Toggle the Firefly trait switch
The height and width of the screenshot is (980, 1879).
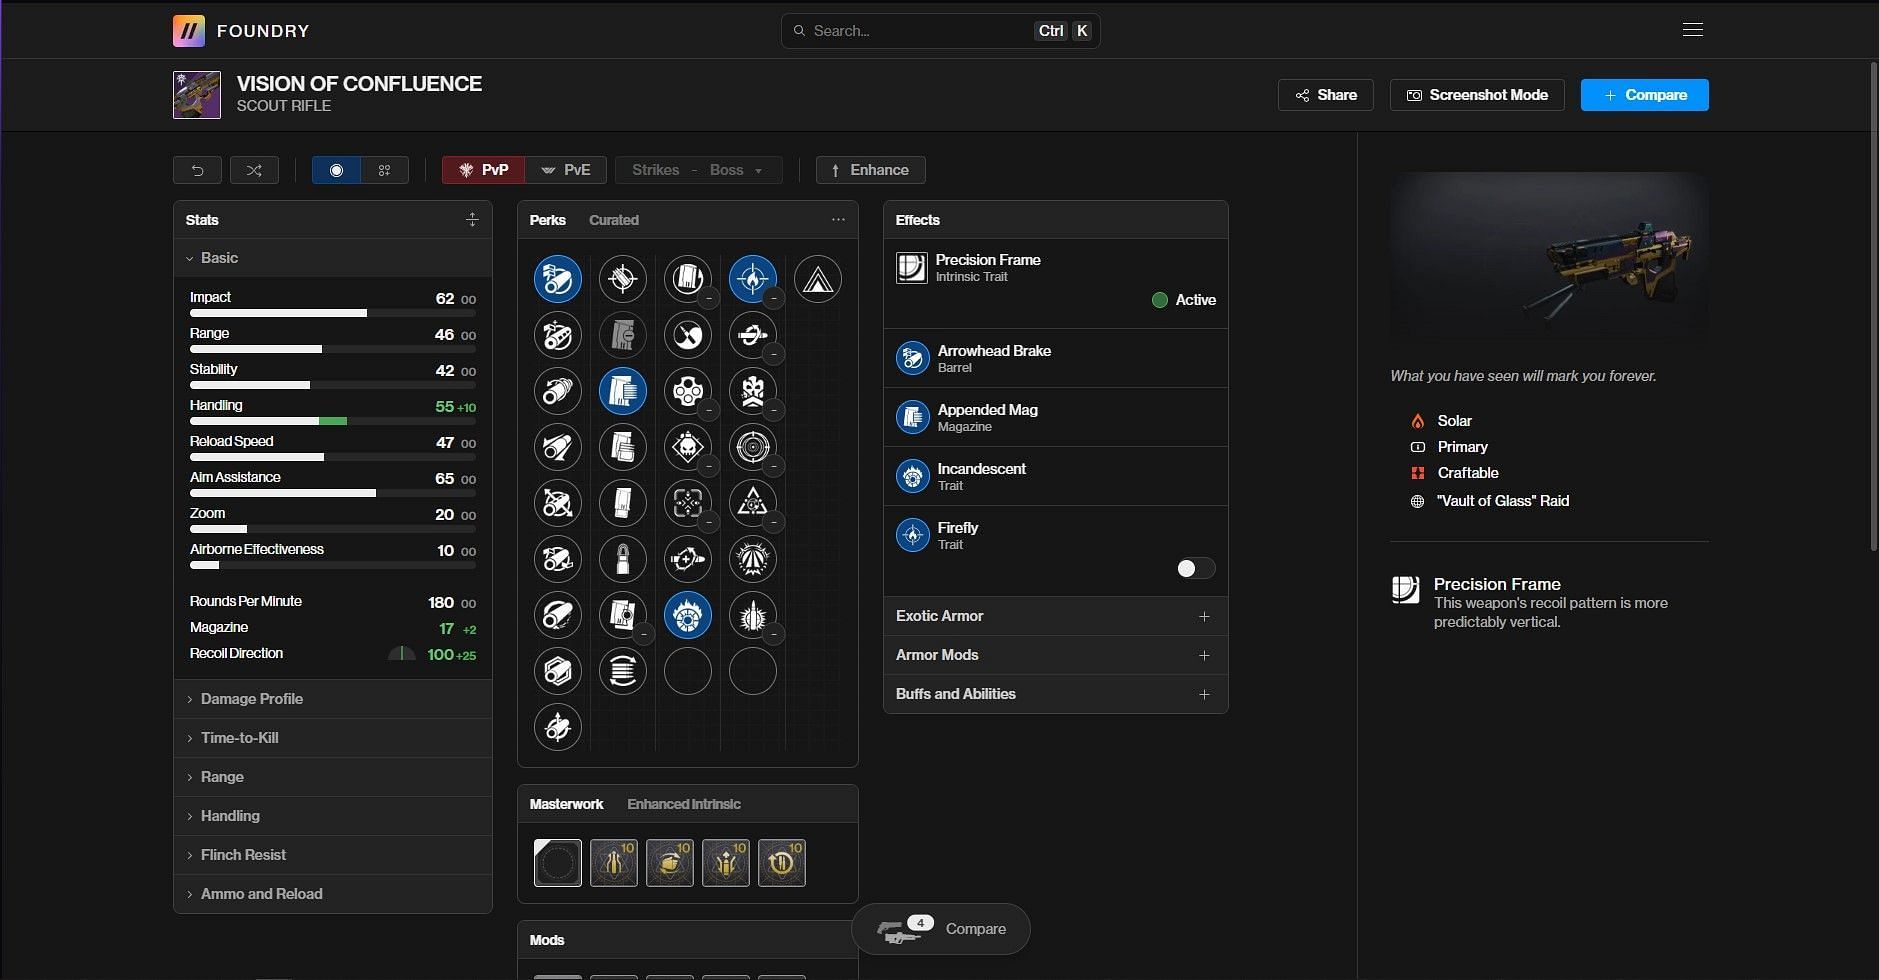(x=1196, y=568)
